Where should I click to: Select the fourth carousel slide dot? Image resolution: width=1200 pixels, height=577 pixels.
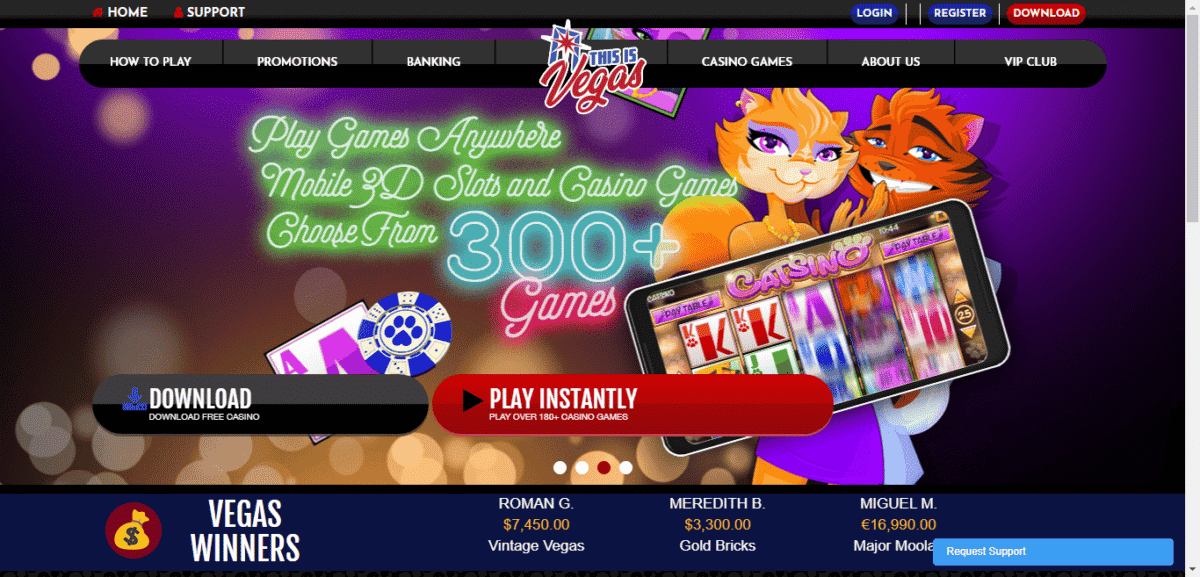tap(626, 467)
